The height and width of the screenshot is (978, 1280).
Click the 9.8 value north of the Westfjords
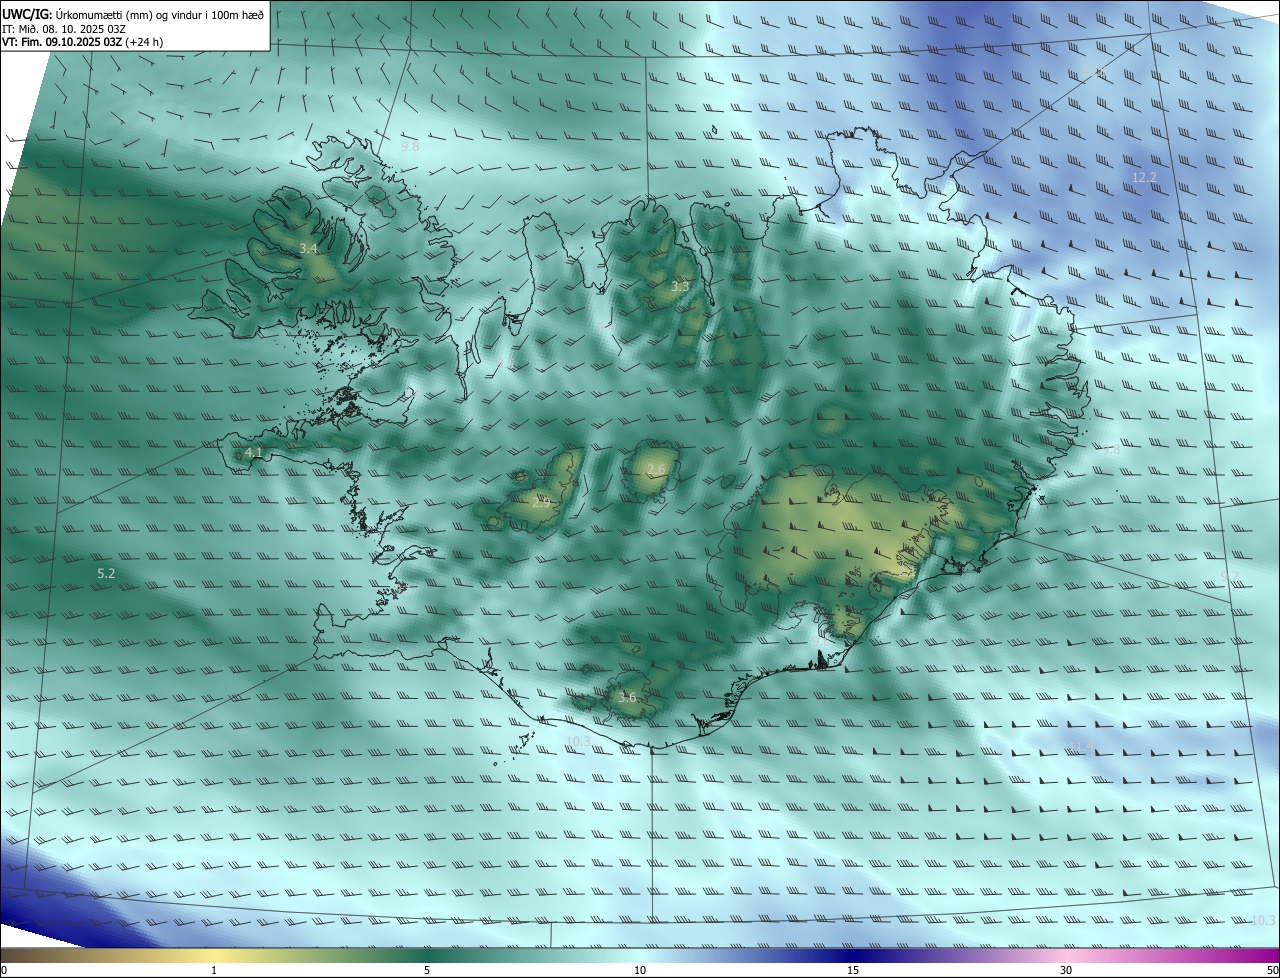[x=410, y=147]
